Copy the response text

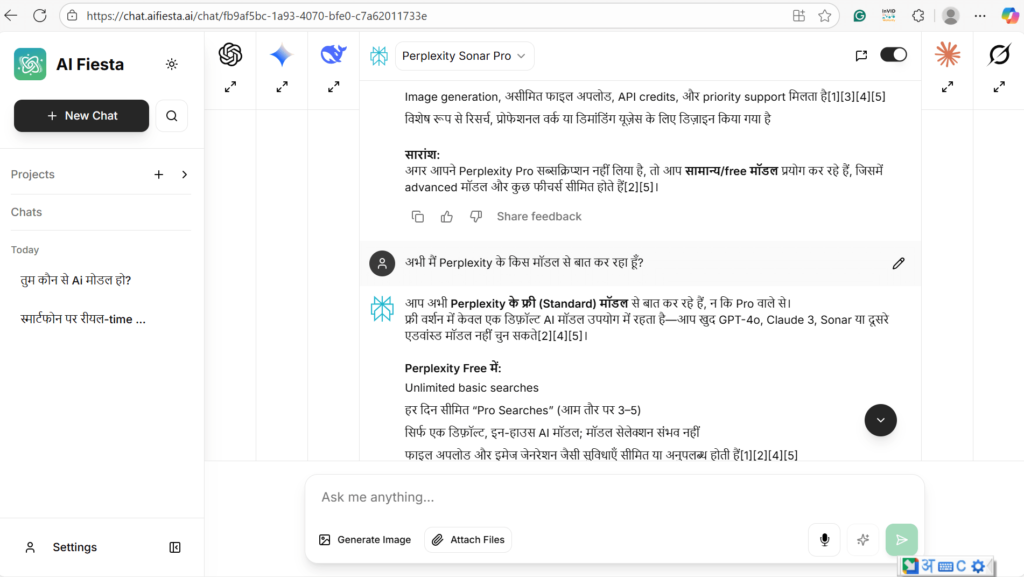click(x=418, y=217)
